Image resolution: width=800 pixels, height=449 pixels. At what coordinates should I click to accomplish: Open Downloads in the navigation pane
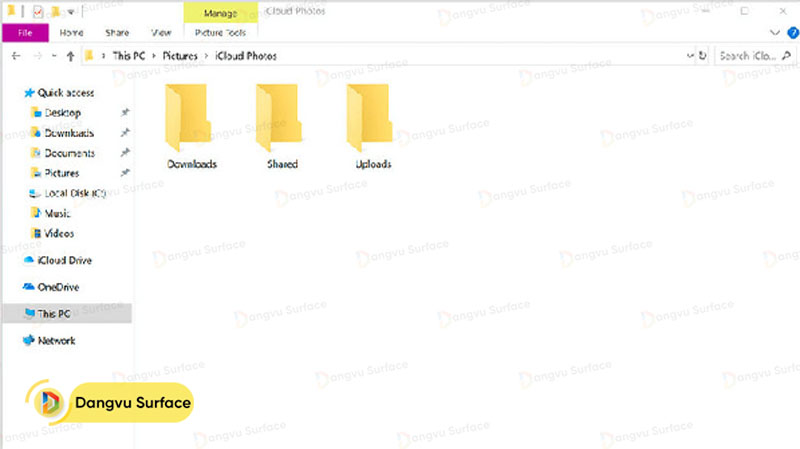point(69,133)
